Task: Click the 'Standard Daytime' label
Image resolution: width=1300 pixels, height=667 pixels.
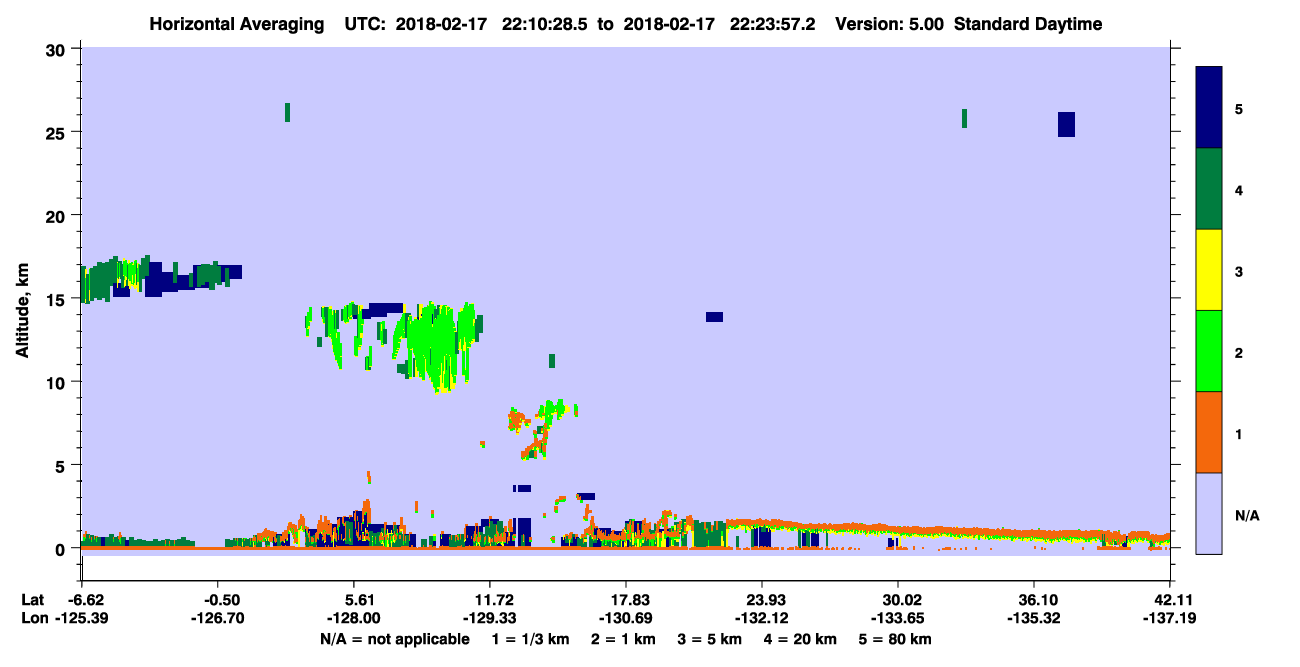Action: (1028, 24)
